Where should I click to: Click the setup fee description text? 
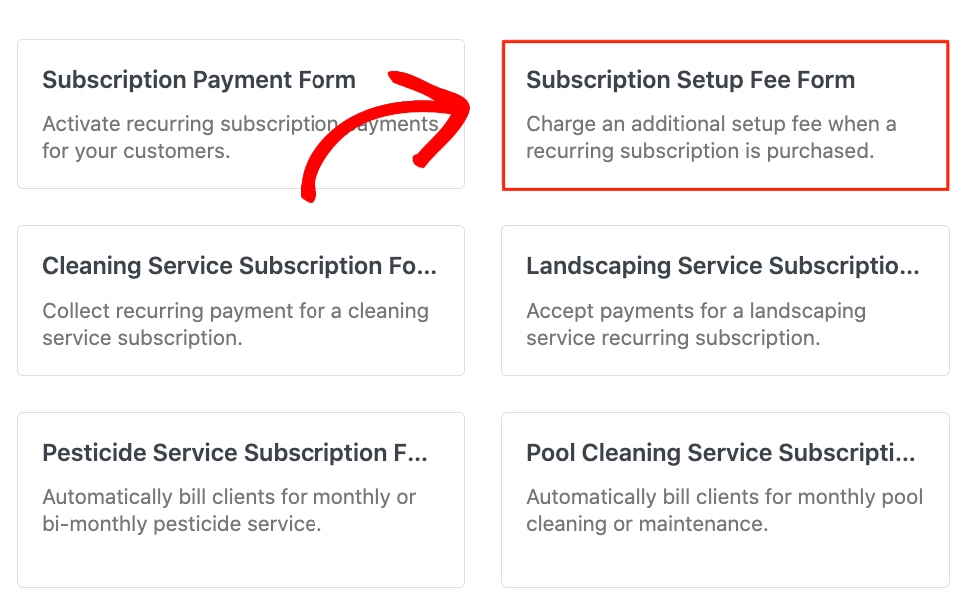tap(712, 137)
